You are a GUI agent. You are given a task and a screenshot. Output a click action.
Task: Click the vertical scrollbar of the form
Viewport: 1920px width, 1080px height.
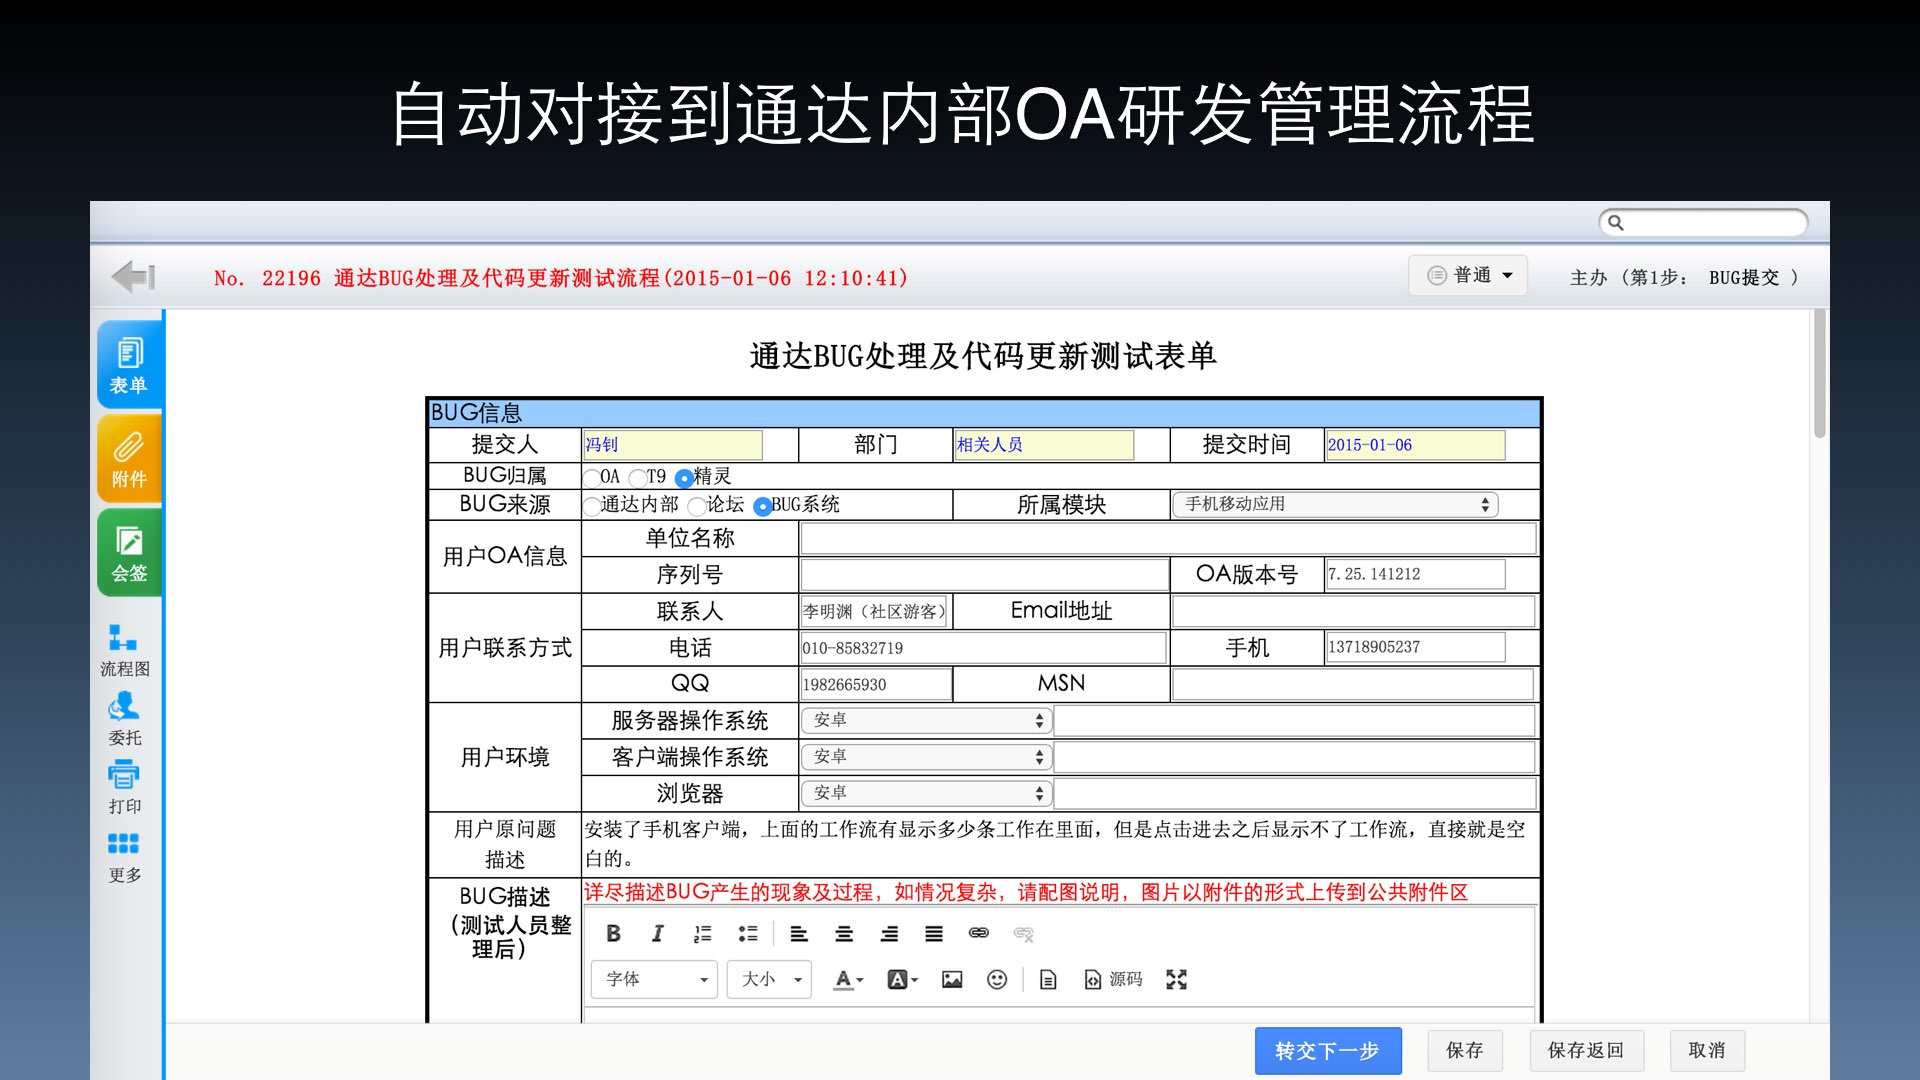coord(1820,374)
